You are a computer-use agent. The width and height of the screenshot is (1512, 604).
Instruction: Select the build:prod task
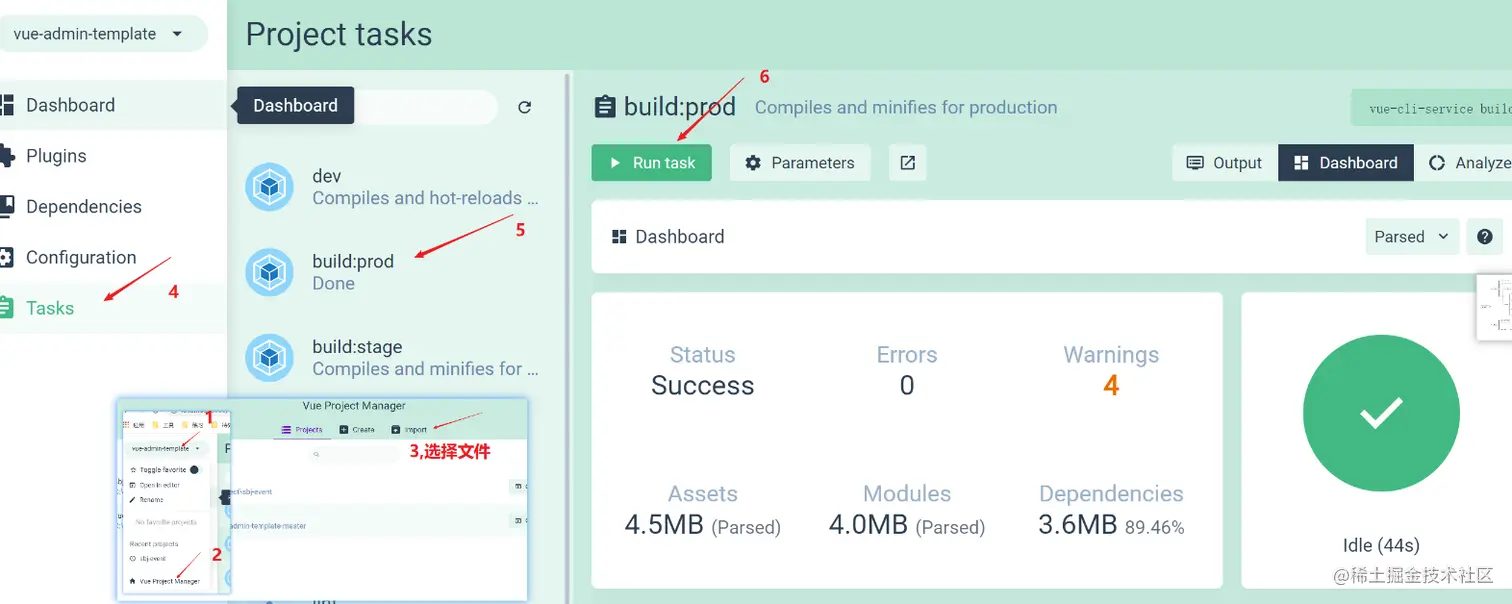[x=398, y=272]
